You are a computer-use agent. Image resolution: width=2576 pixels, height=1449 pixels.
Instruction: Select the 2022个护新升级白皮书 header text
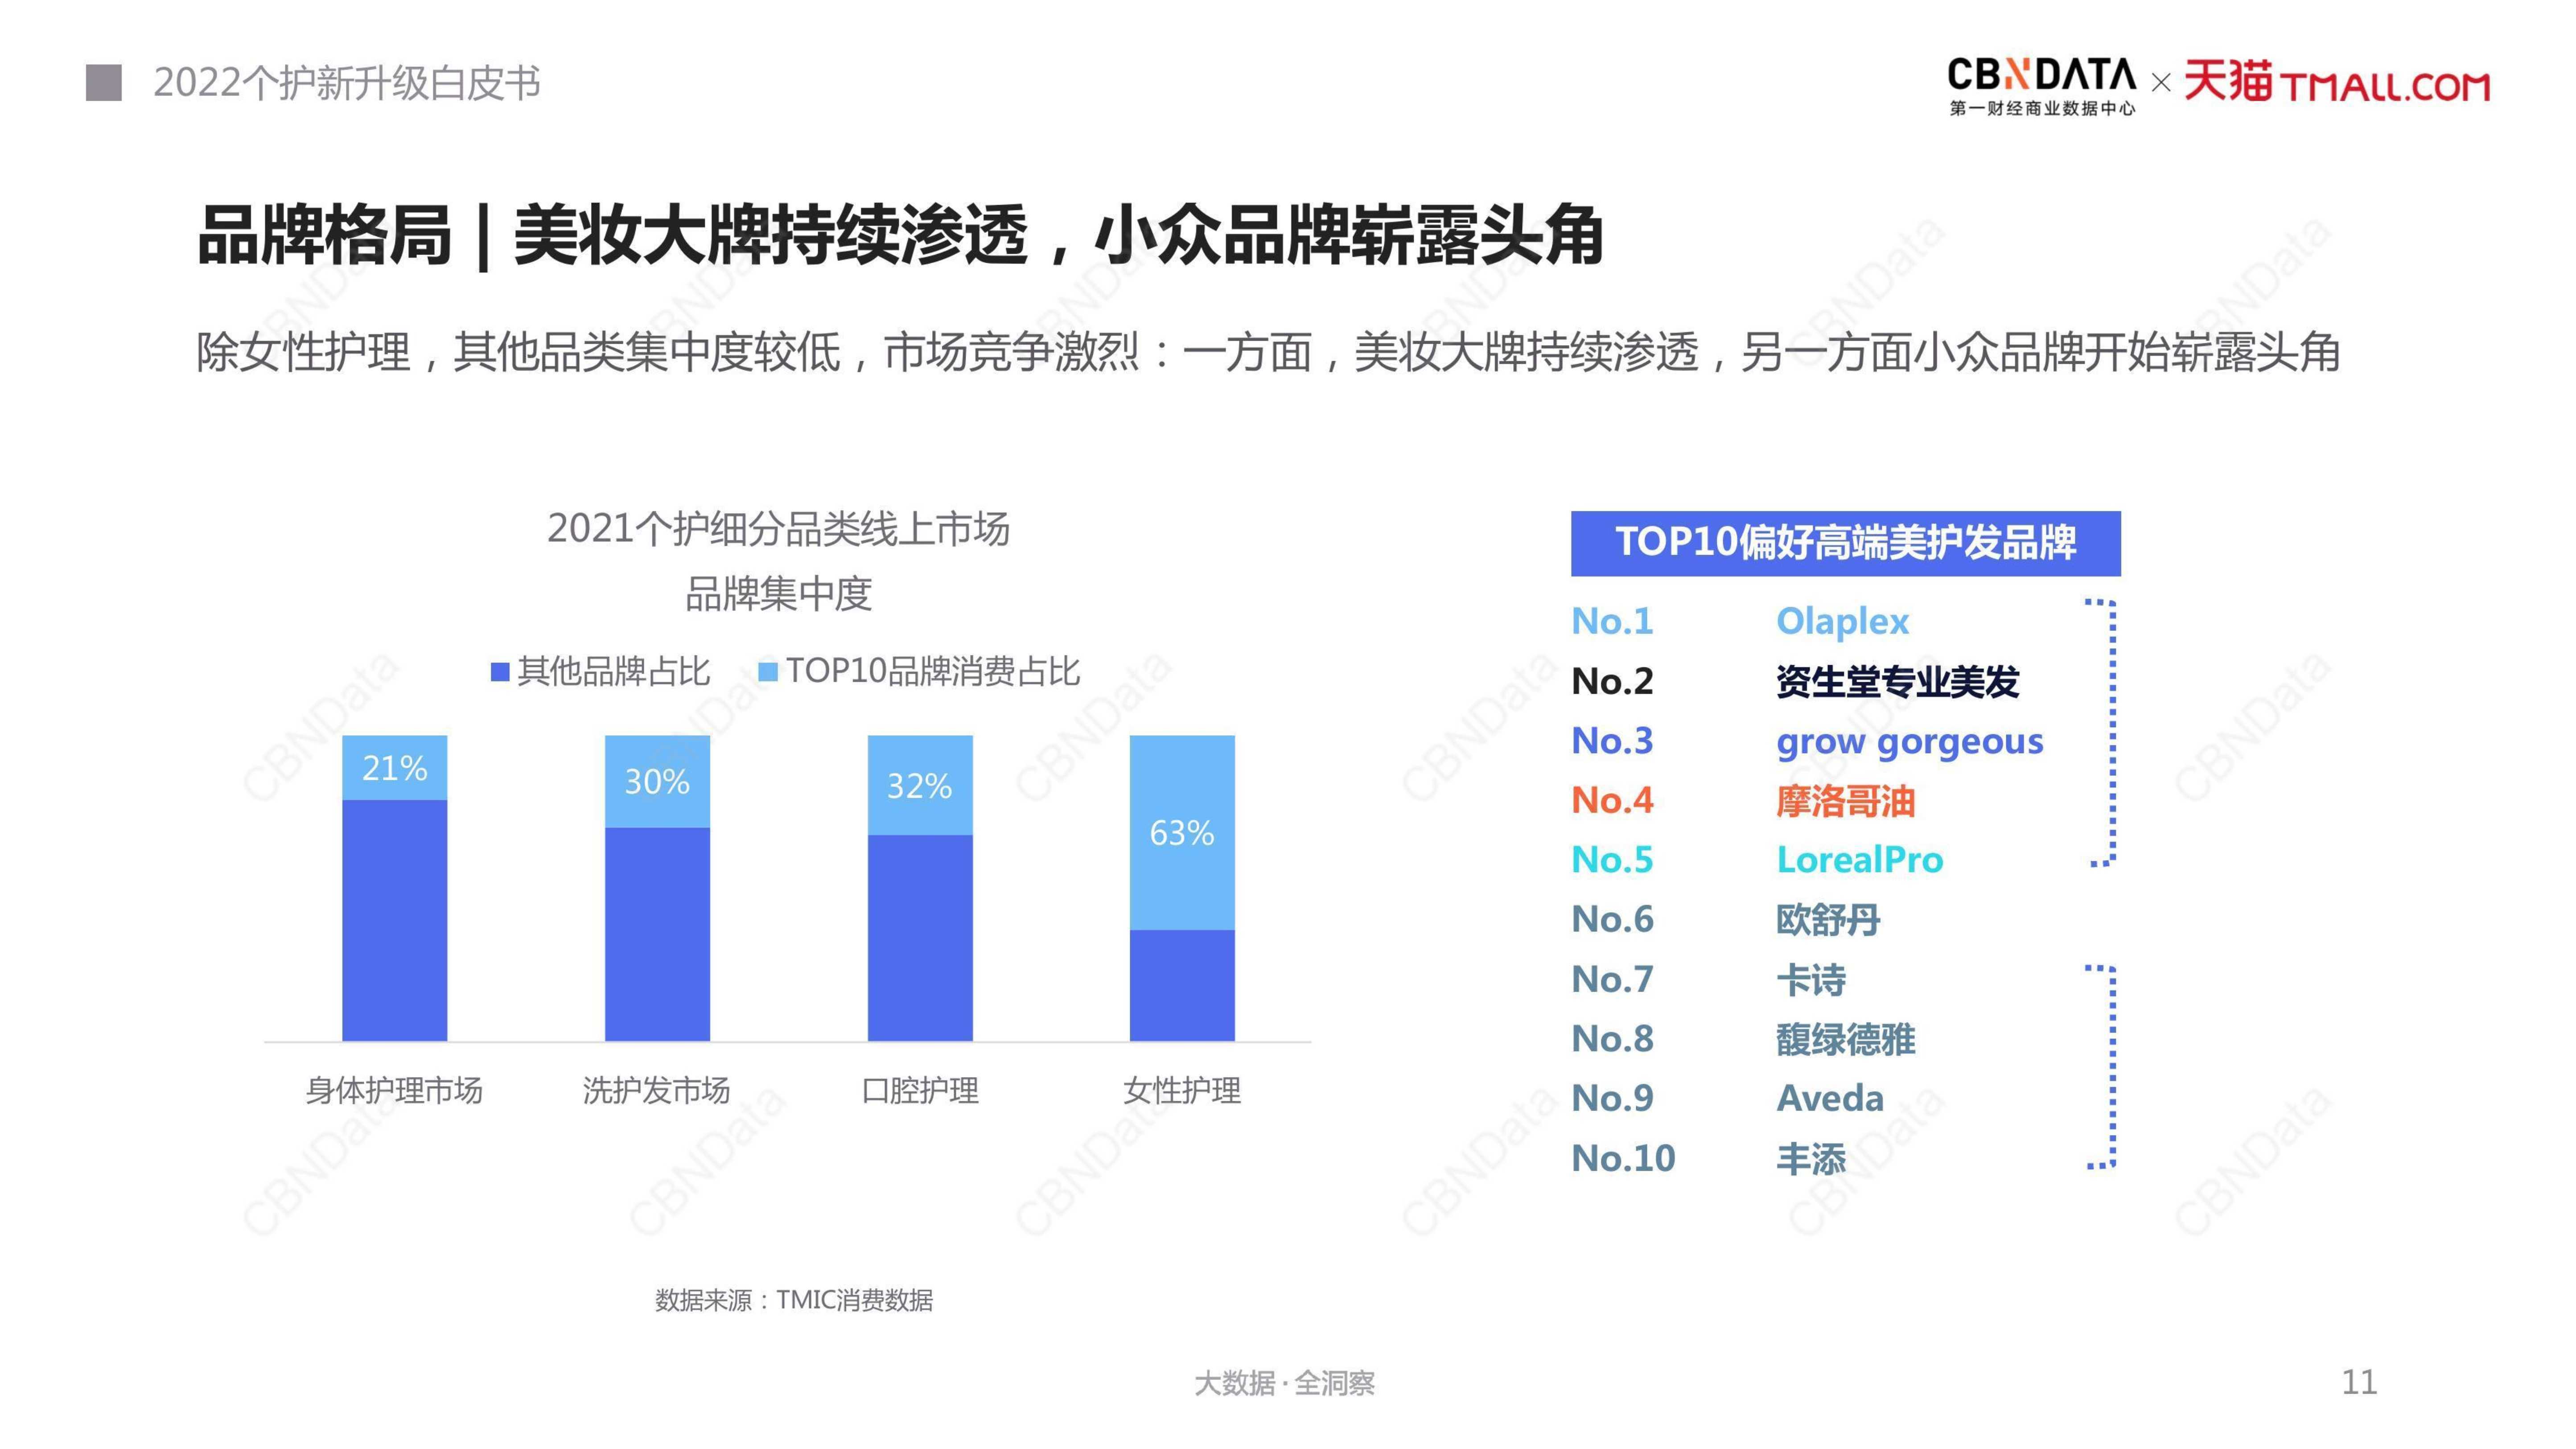pos(347,83)
